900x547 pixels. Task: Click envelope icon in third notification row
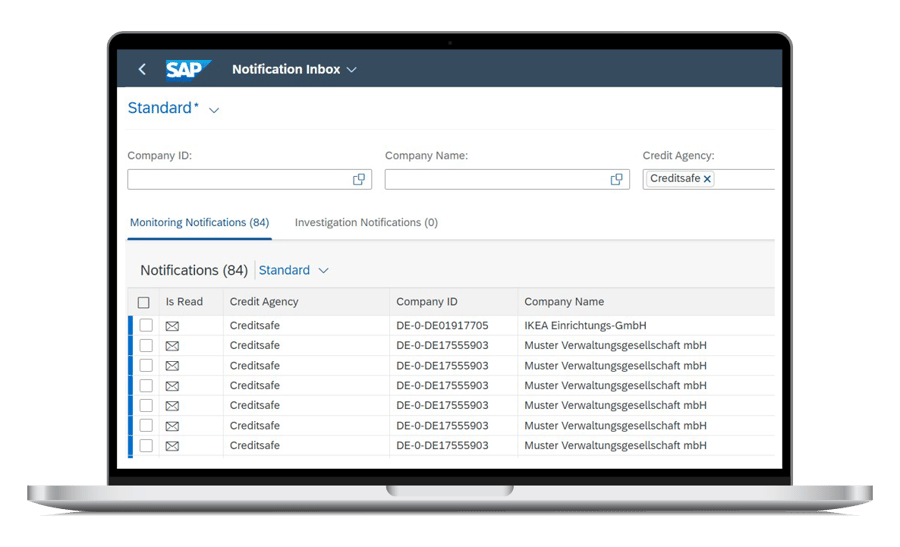coord(172,366)
